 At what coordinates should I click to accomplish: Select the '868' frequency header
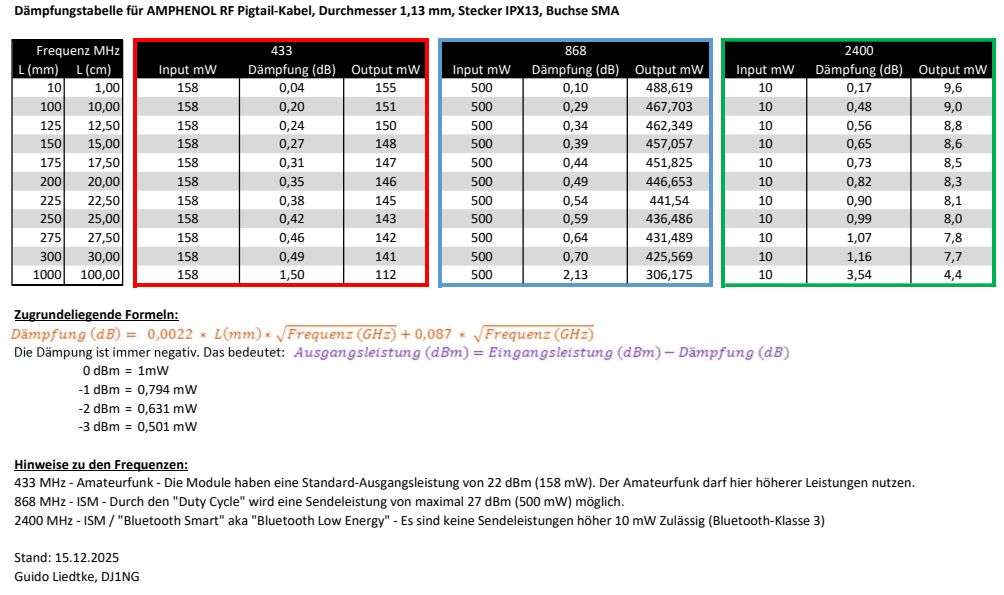point(575,51)
